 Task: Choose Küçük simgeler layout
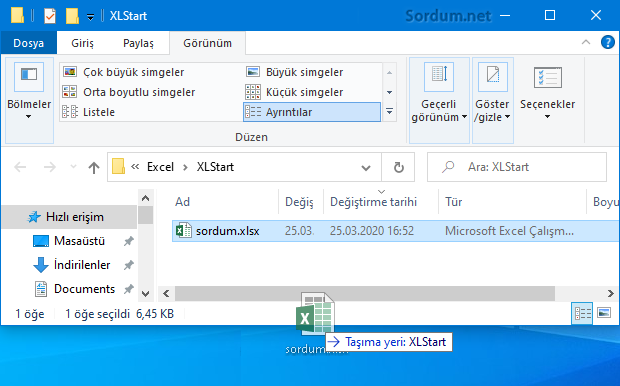coord(294,92)
